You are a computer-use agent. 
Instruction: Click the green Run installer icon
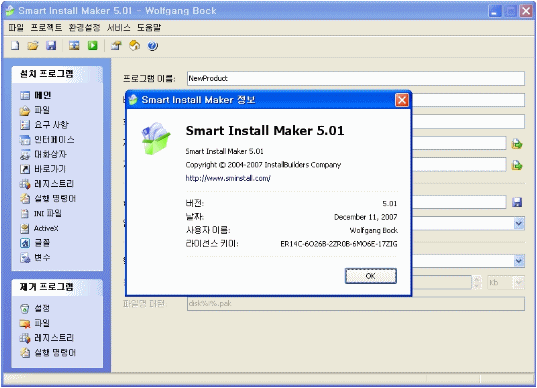pos(92,46)
